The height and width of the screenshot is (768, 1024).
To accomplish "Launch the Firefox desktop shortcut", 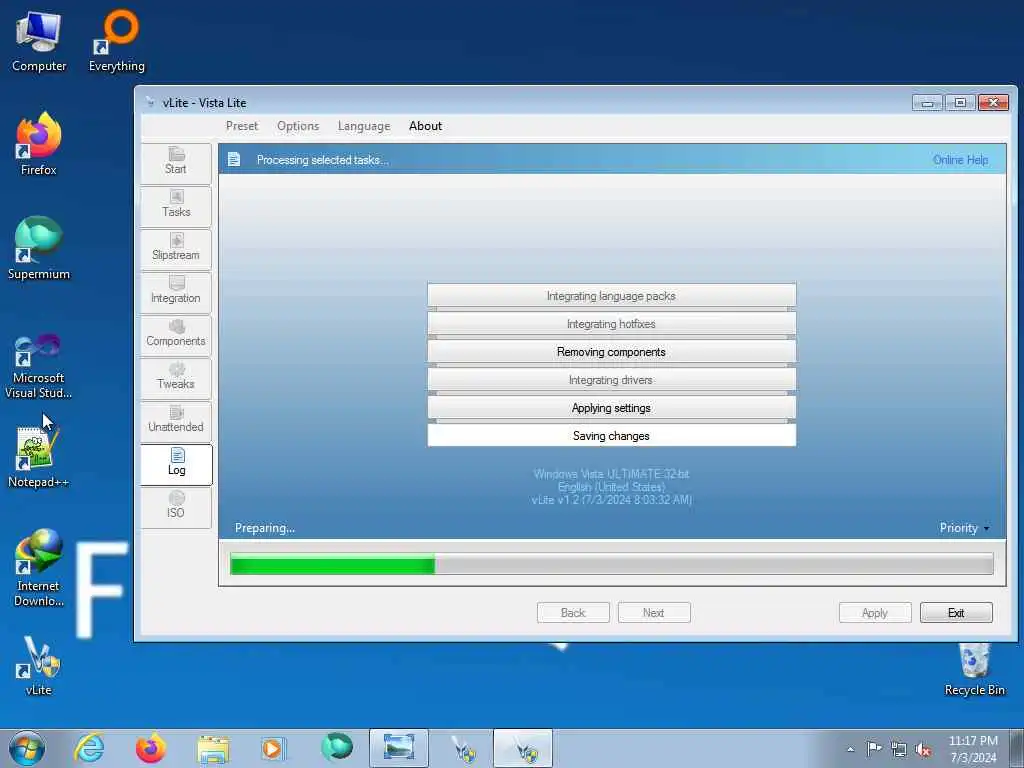I will 39,144.
